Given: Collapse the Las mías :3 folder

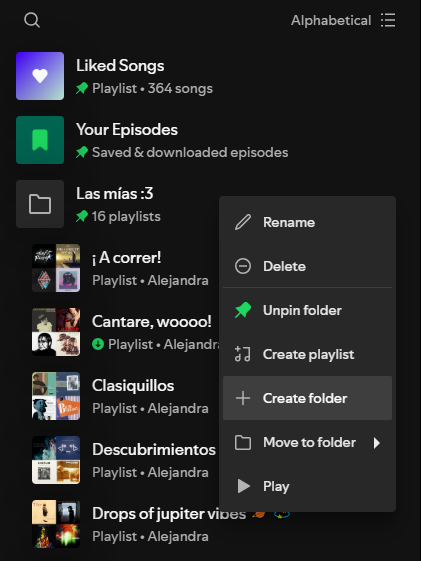Looking at the screenshot, I should click(x=114, y=204).
